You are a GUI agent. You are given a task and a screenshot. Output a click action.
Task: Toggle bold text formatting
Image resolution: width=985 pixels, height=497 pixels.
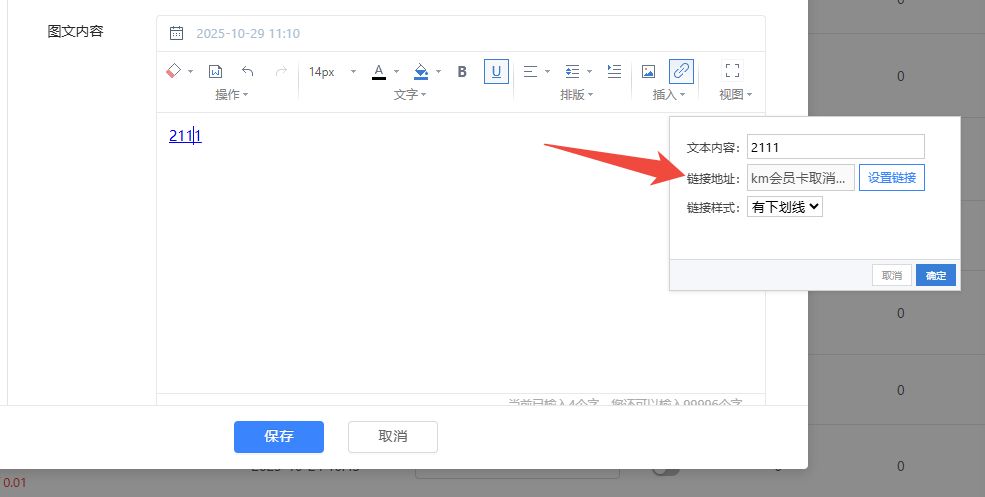tap(462, 71)
